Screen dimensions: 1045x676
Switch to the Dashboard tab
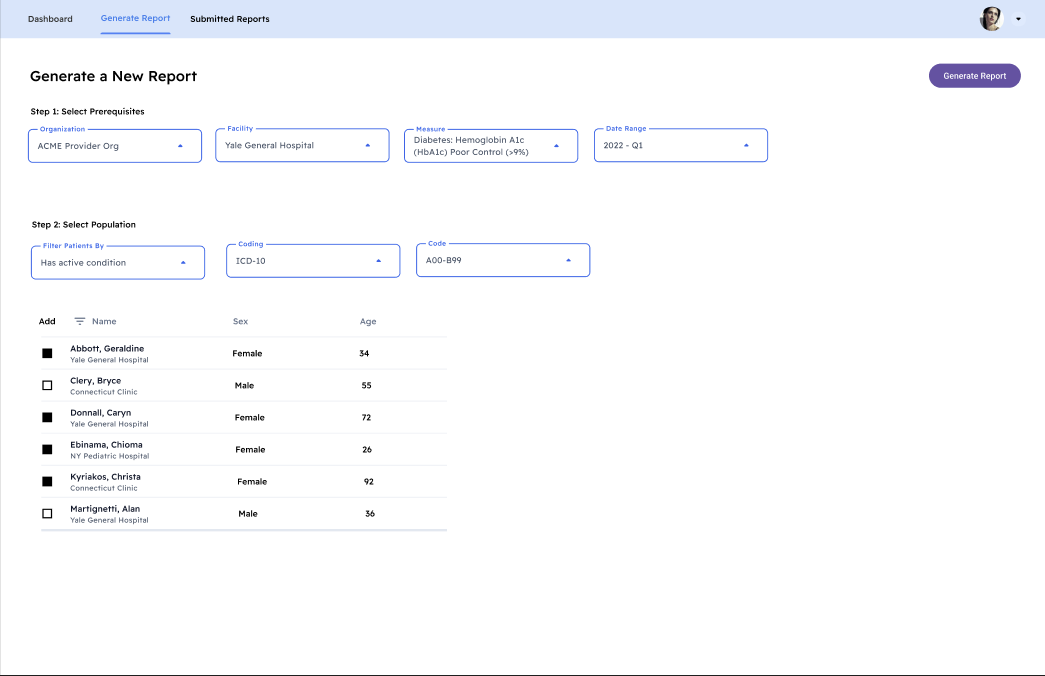tap(50, 18)
